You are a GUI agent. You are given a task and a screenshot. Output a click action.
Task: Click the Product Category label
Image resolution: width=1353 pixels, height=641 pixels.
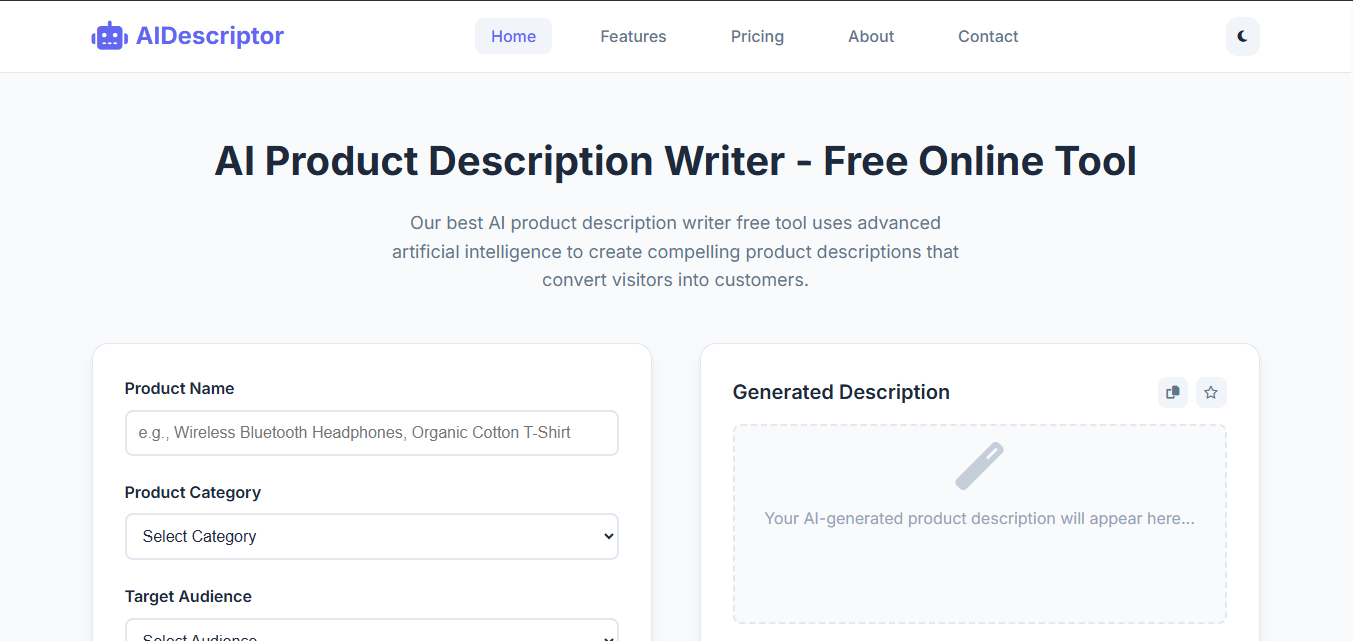(x=193, y=493)
